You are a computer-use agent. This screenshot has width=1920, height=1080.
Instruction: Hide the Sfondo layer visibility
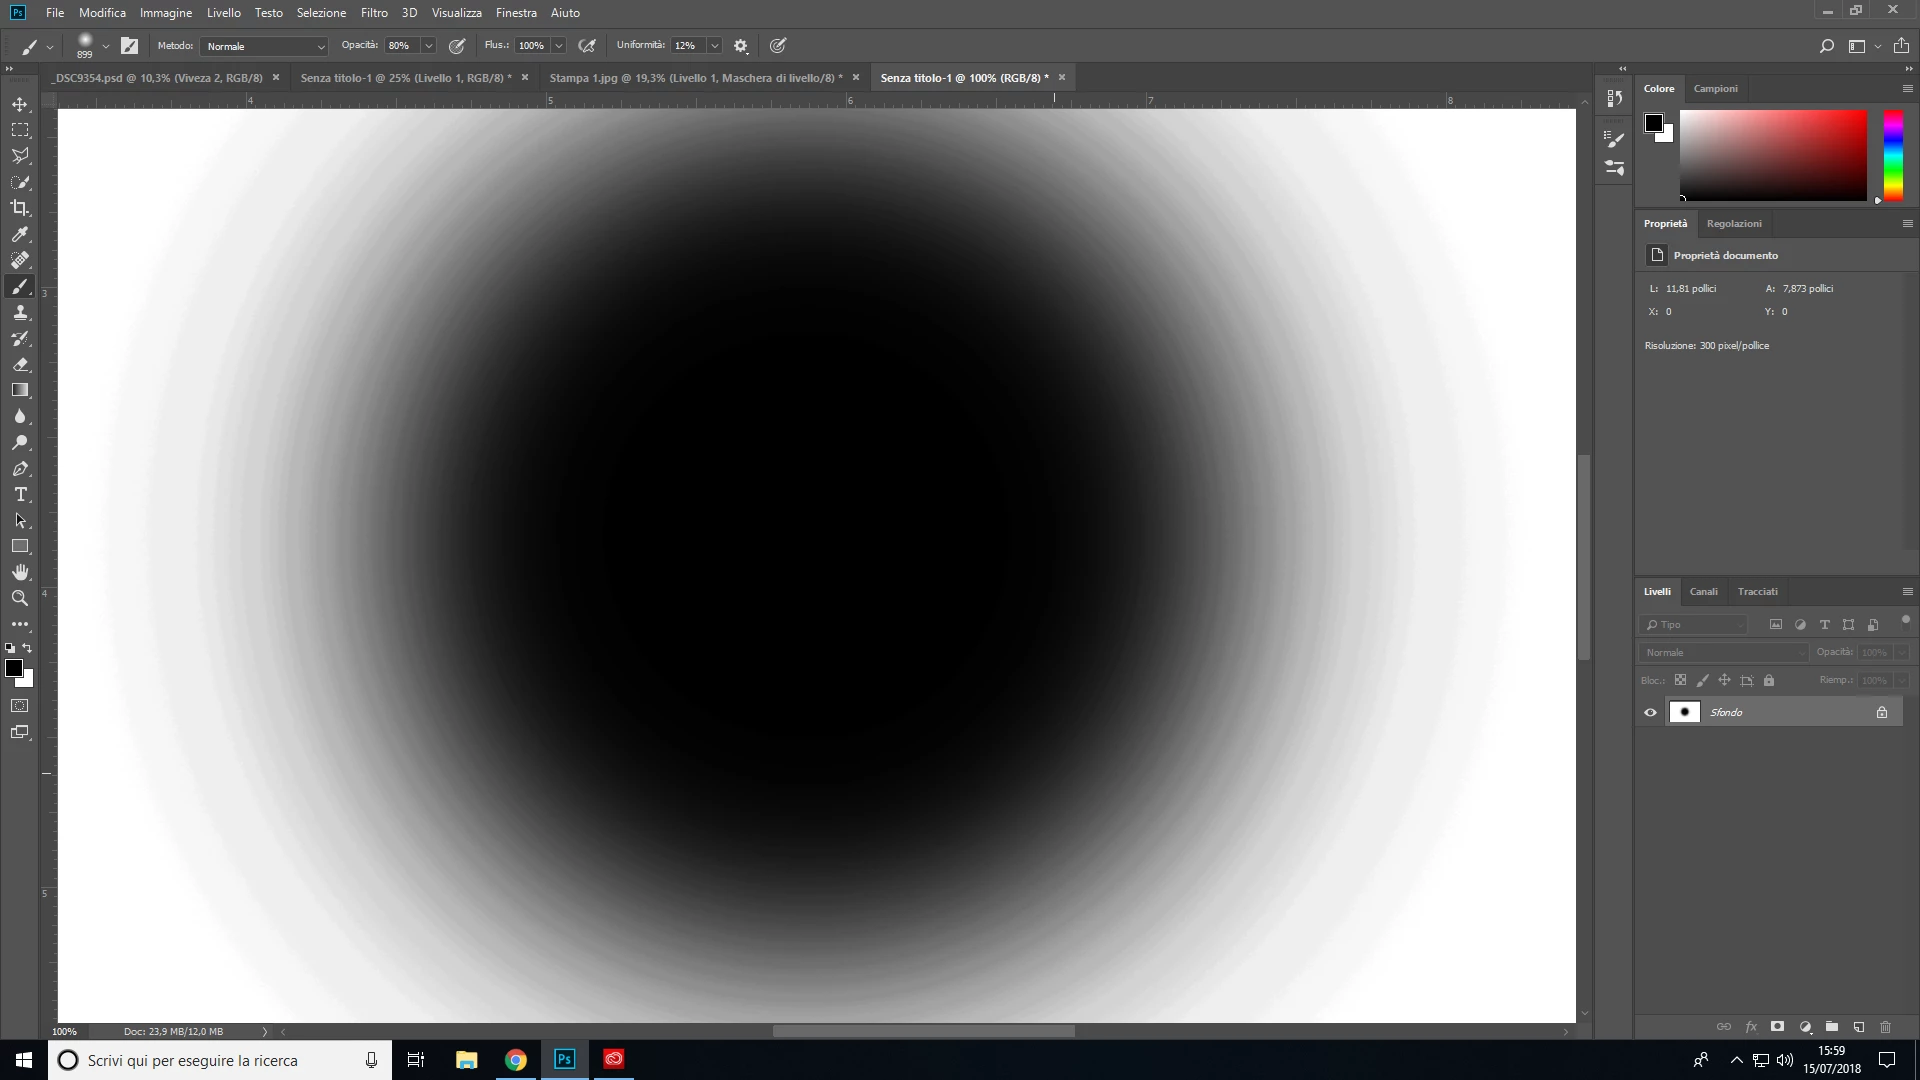(1650, 713)
